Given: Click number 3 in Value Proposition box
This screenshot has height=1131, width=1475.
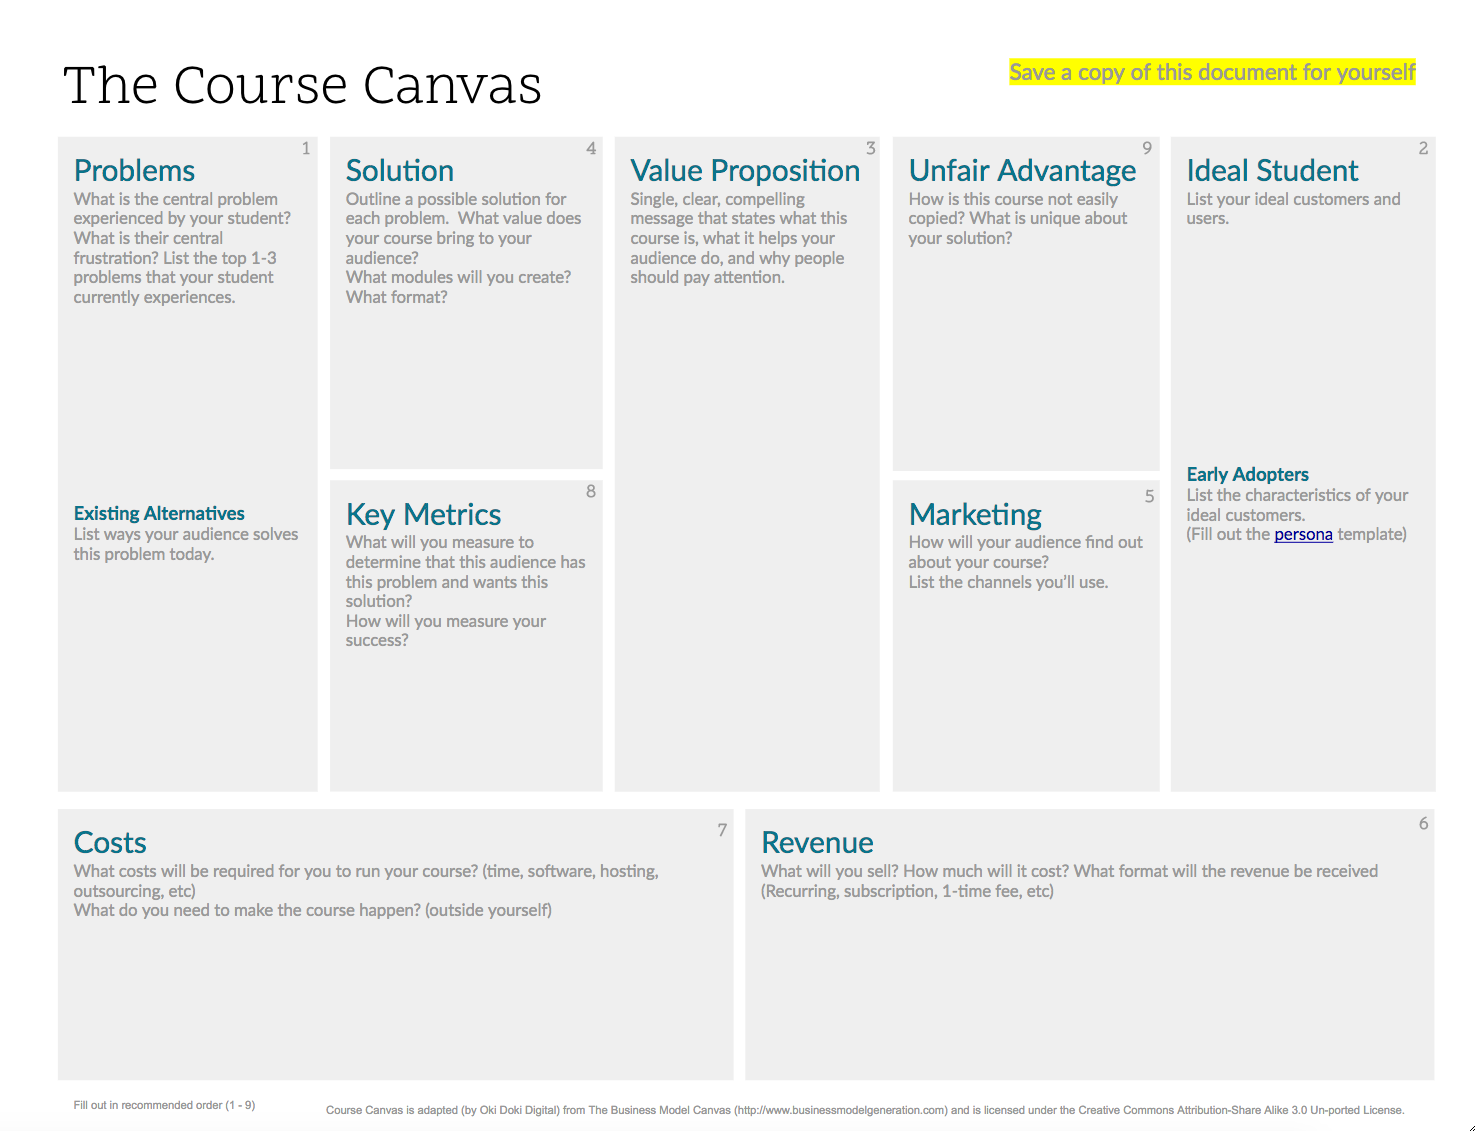Looking at the screenshot, I should click(870, 148).
